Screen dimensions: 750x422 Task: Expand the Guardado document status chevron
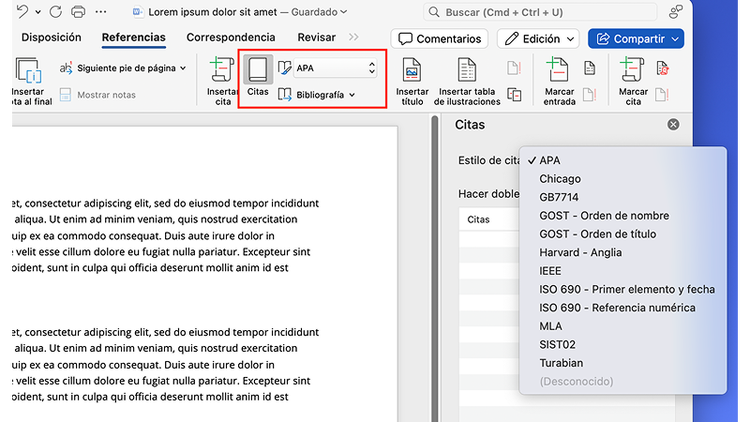pyautogui.click(x=343, y=12)
